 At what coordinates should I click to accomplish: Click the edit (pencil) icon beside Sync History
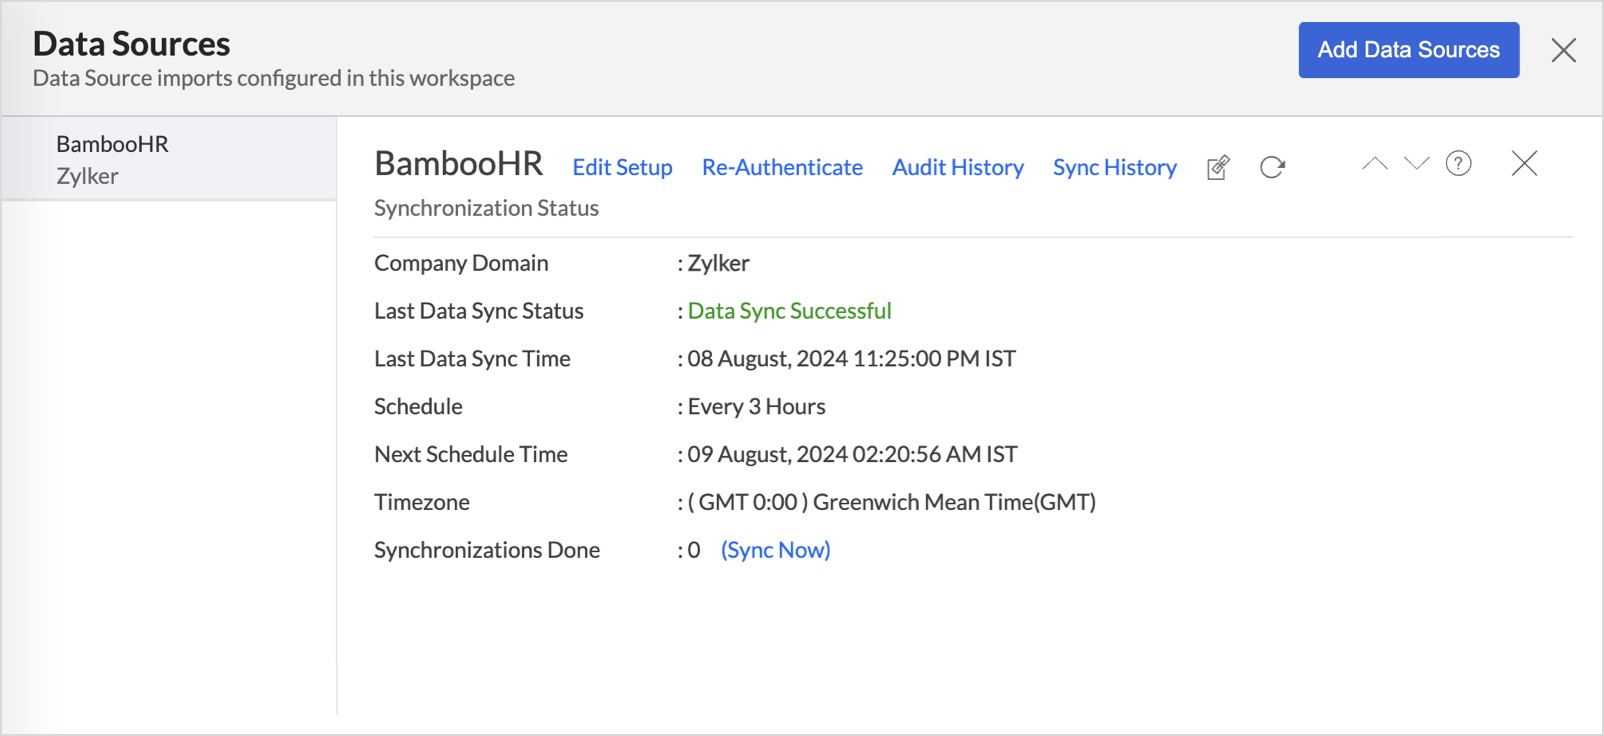coord(1217,167)
